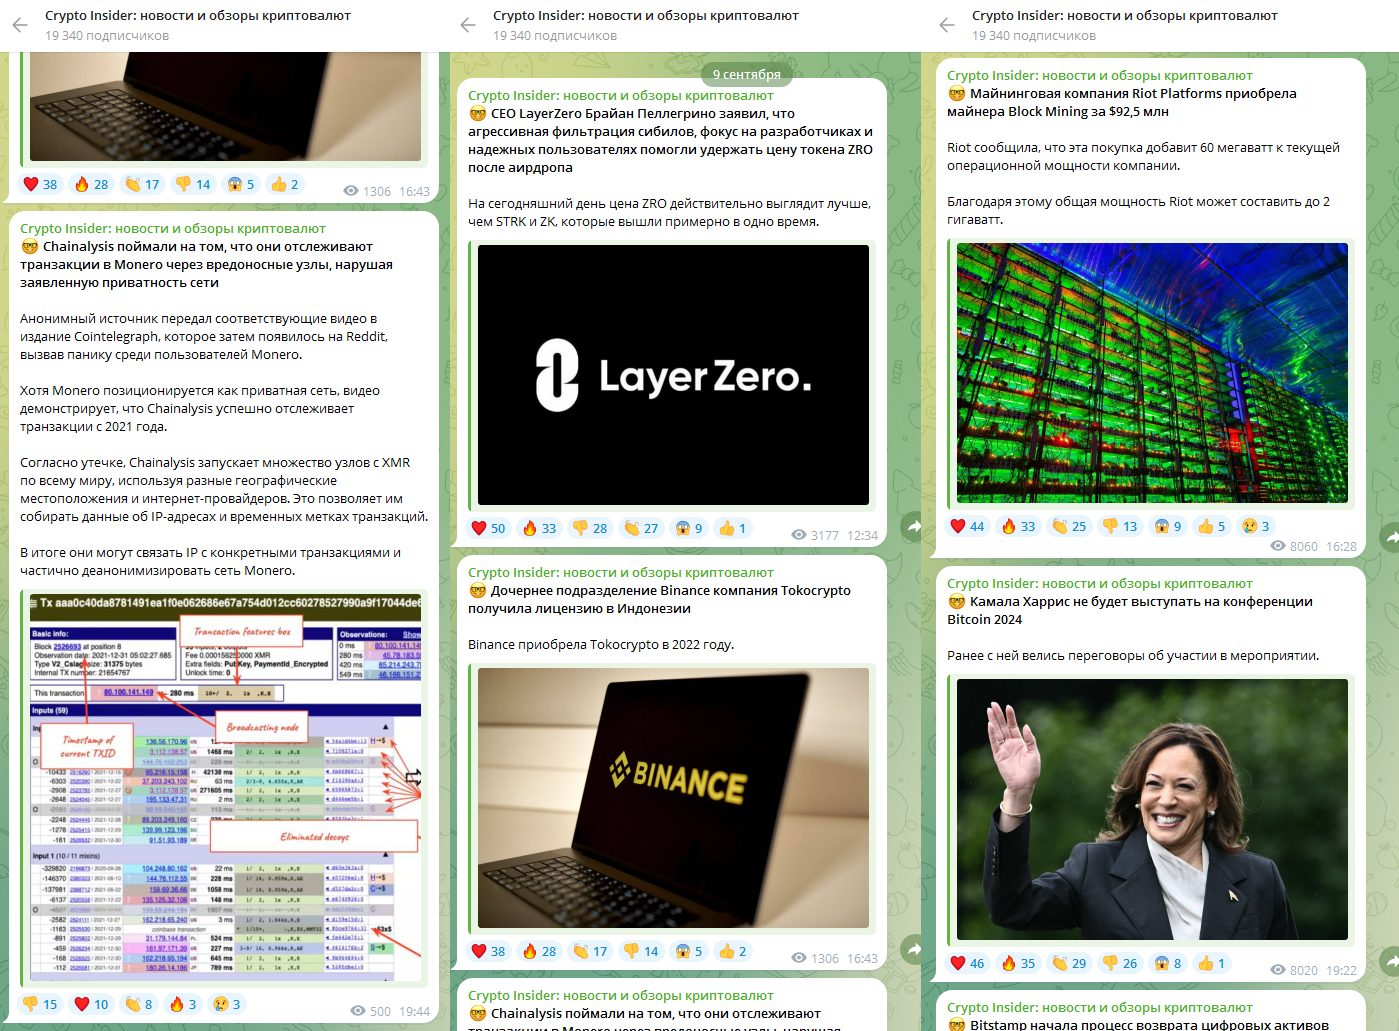Click '19 340 подписчиков' in middle panel header
1399x1031 pixels.
[555, 36]
